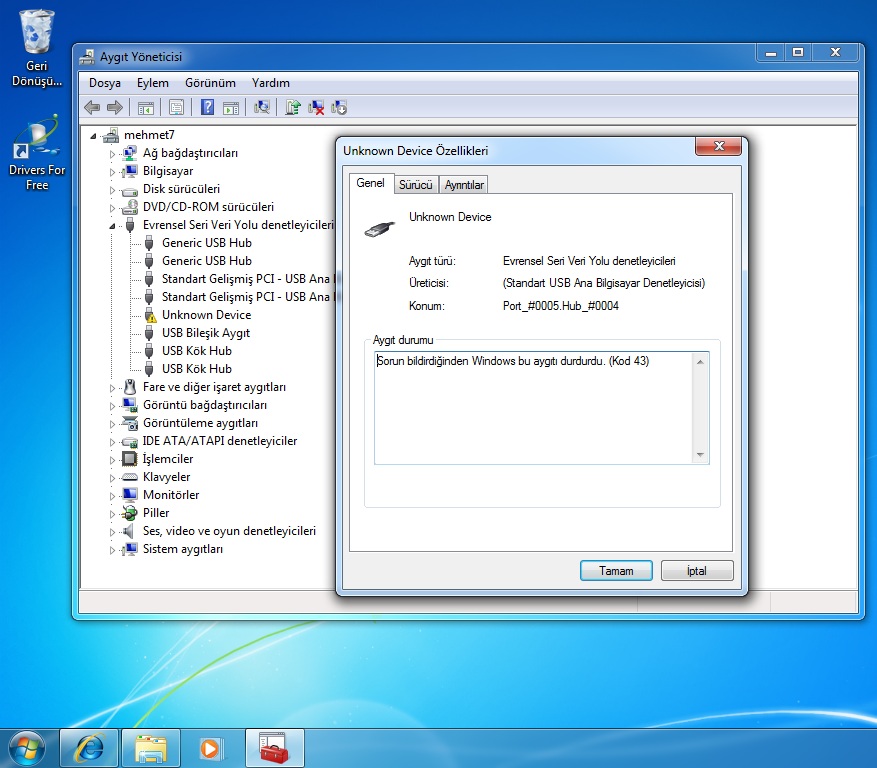Expand the Görüntüleme aygıtları node

coord(112,423)
